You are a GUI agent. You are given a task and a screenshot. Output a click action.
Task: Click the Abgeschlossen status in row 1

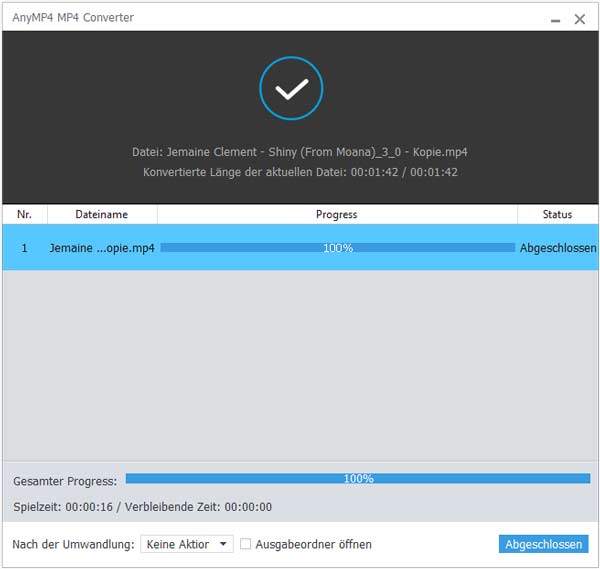pos(558,248)
